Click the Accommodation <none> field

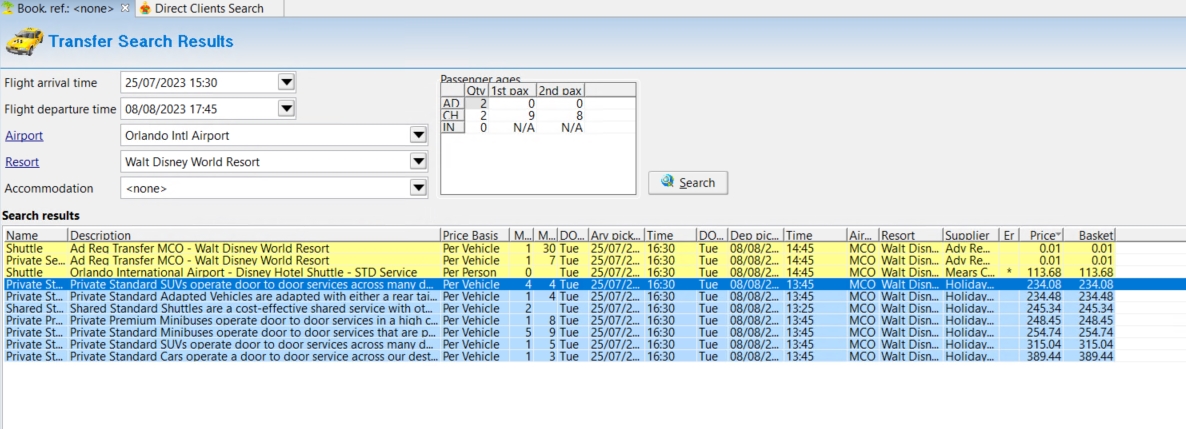[274, 188]
